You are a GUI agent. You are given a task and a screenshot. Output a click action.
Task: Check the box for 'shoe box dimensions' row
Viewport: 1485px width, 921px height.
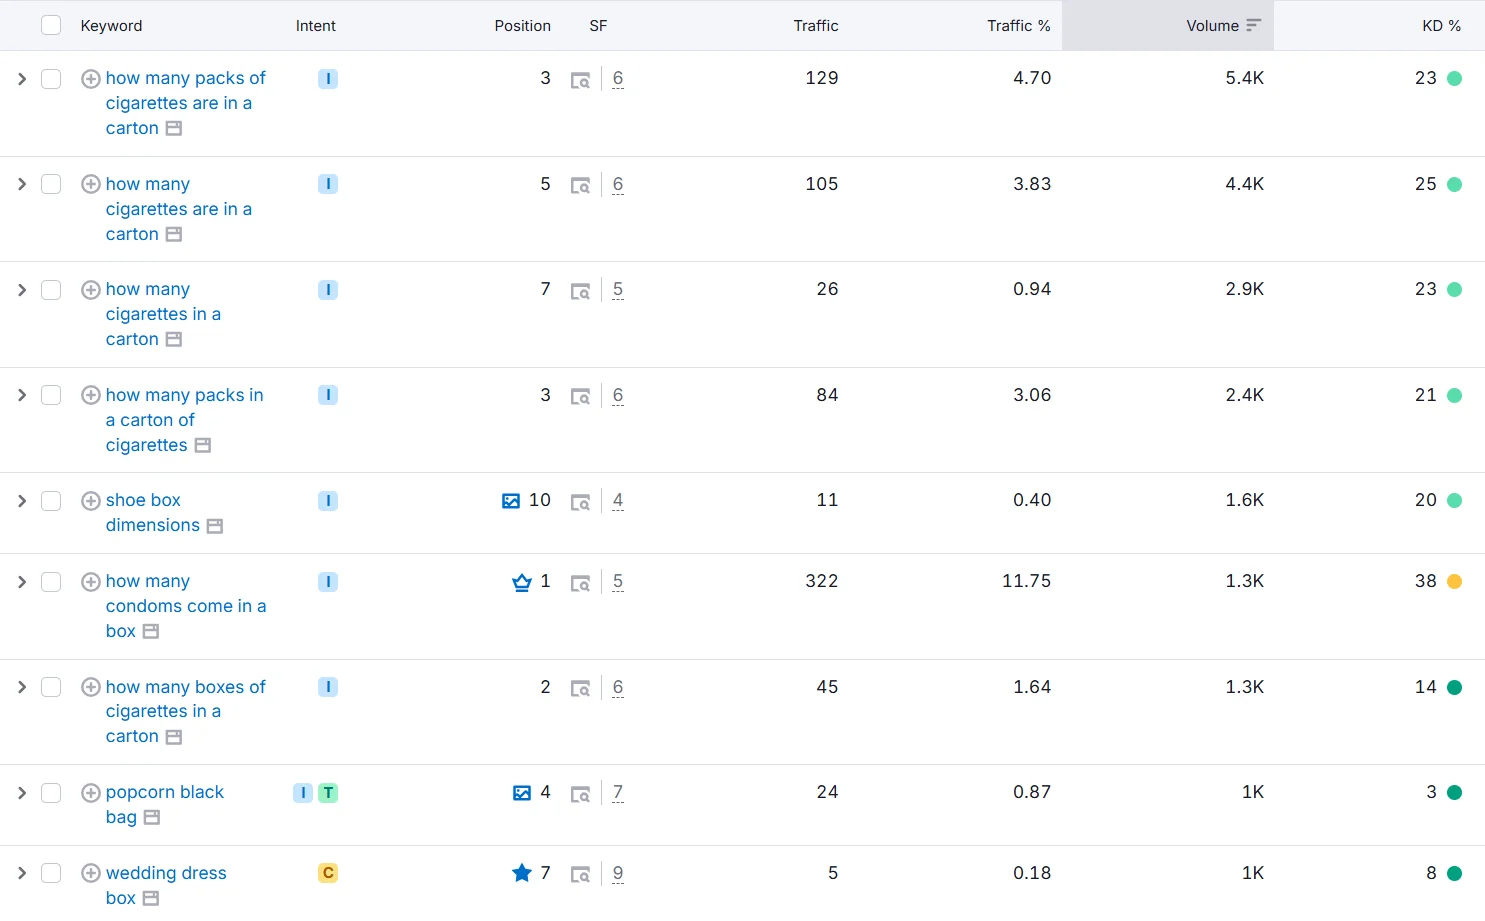click(x=51, y=501)
